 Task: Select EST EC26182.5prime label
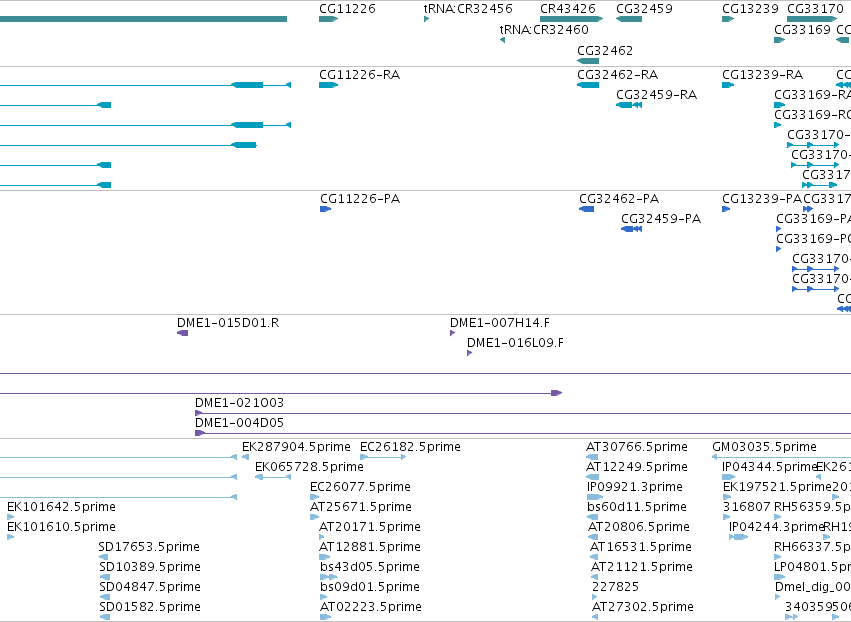pos(410,447)
